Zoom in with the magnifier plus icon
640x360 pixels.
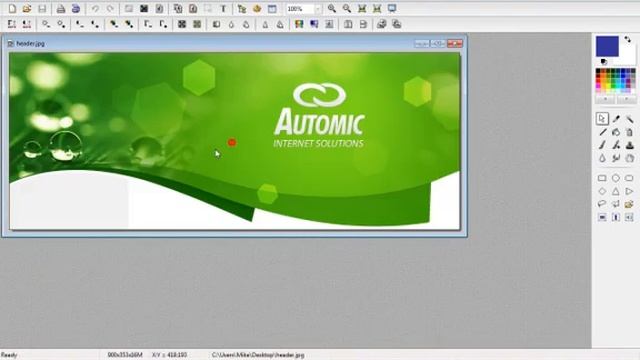pyautogui.click(x=332, y=9)
